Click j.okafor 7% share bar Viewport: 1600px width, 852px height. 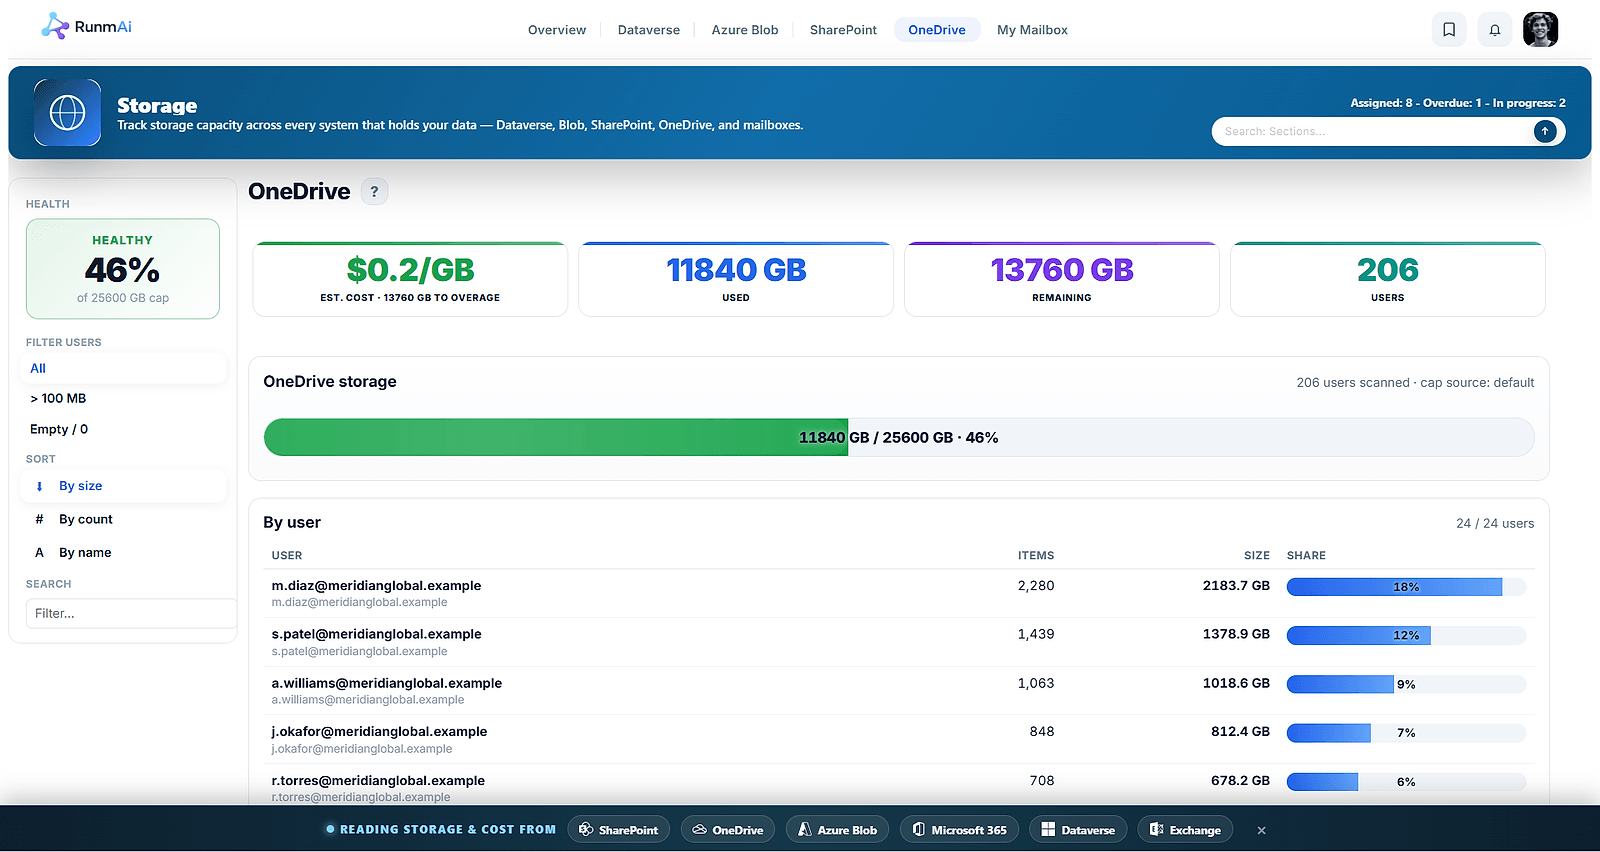1406,733
